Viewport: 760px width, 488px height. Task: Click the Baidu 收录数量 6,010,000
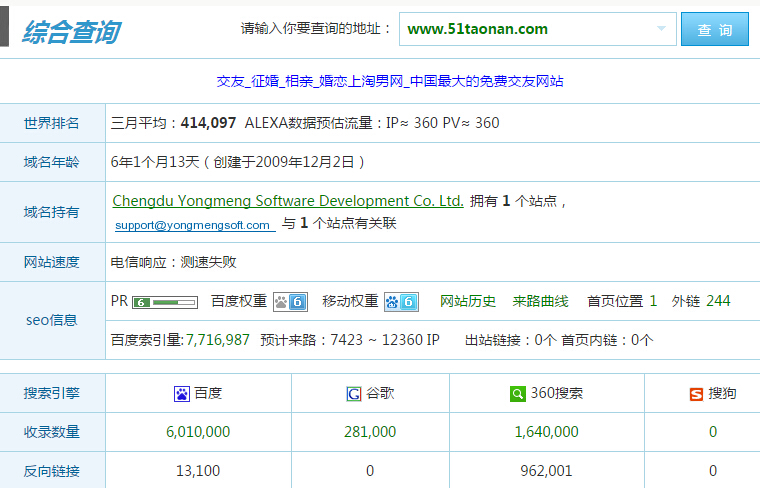(198, 432)
